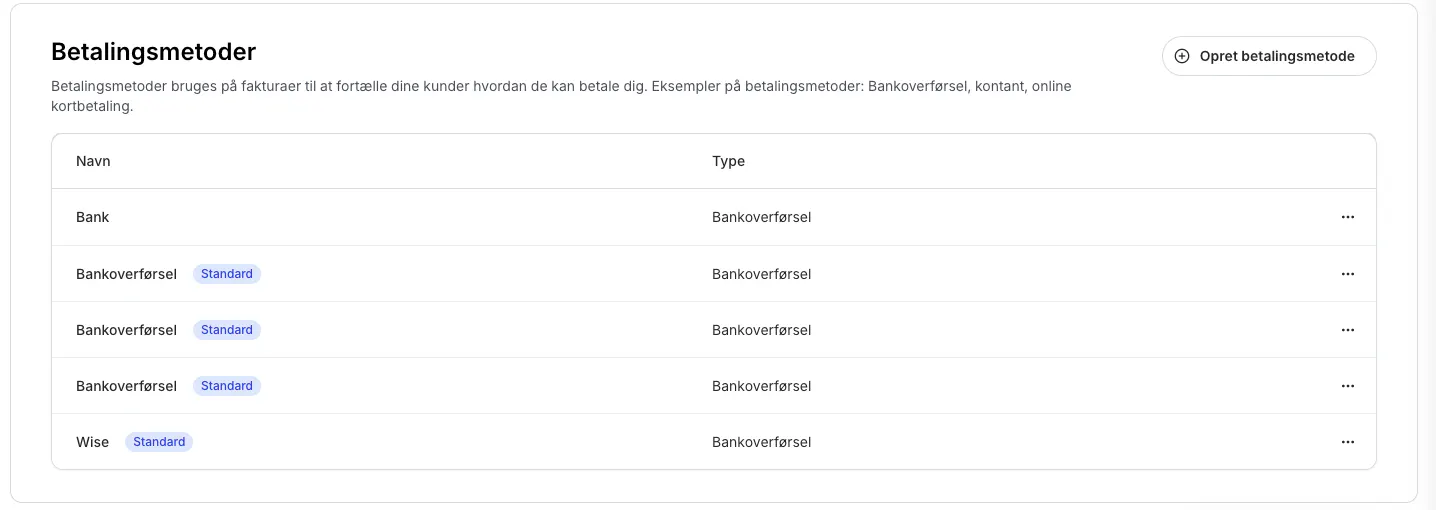Open the options menu for the Bank row

coord(1347,217)
